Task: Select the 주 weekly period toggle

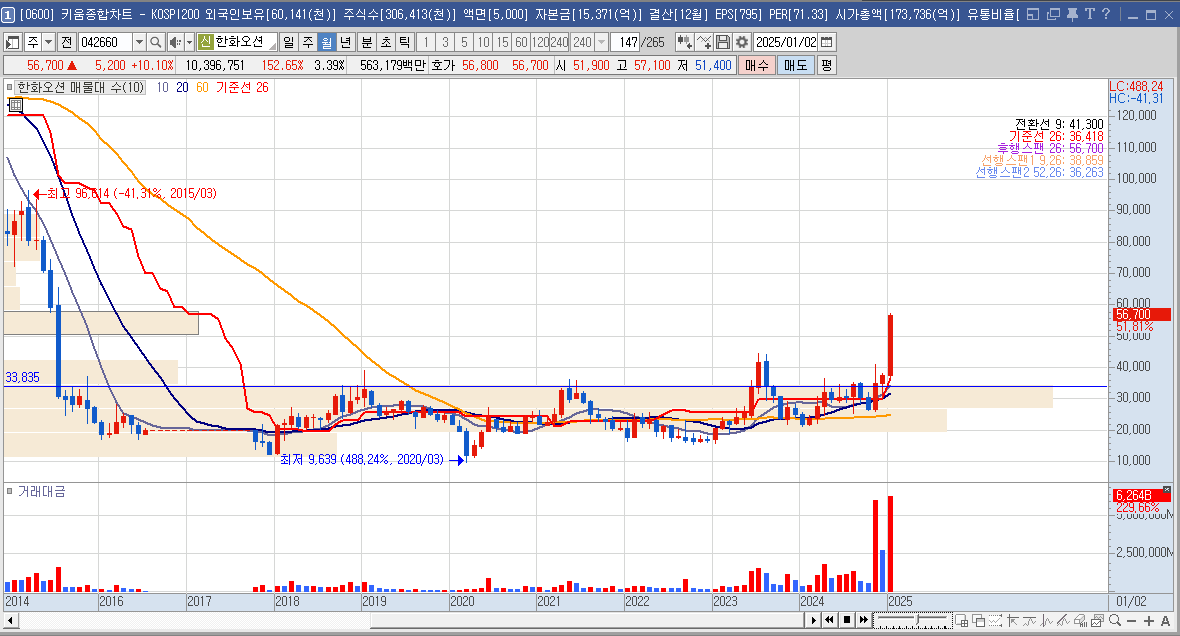Action: [x=308, y=42]
